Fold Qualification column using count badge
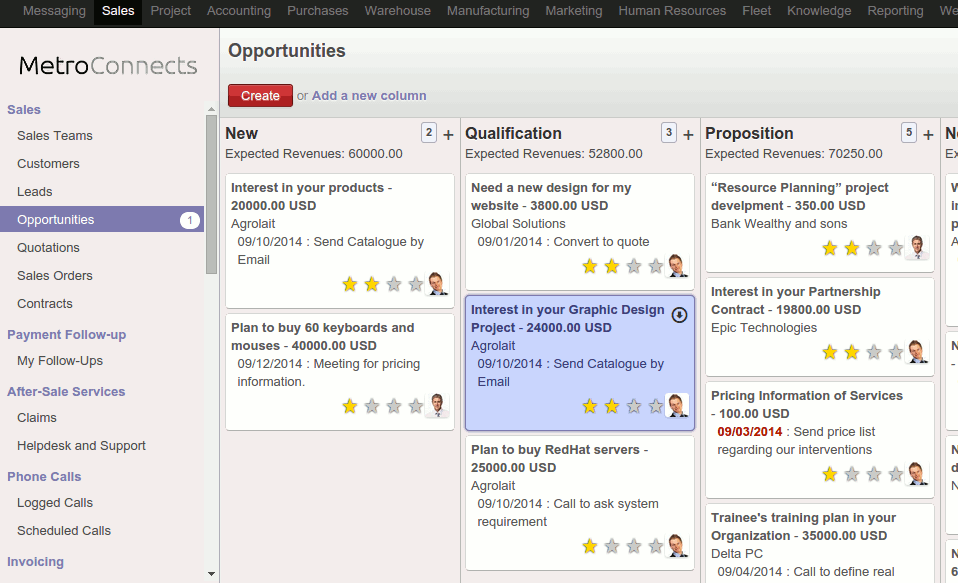This screenshot has height=583, width=958. click(x=669, y=133)
